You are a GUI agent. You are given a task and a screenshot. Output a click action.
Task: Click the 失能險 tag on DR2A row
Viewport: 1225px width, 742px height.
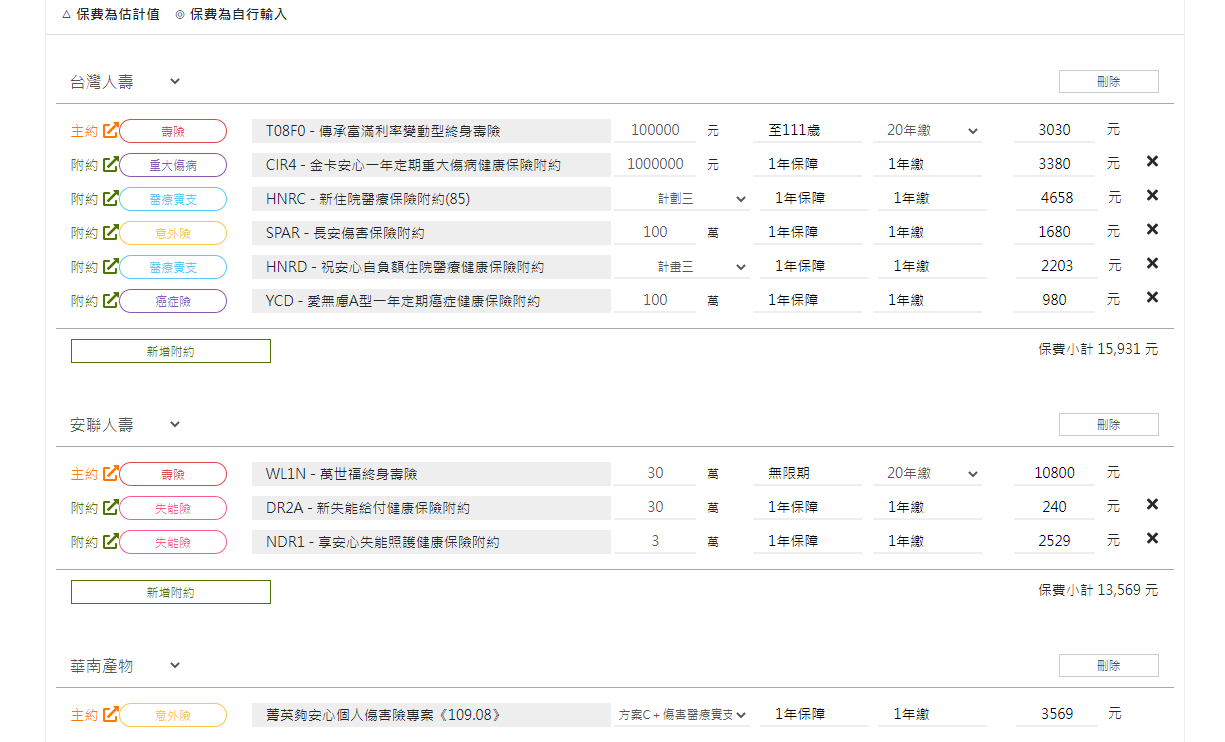[173, 508]
